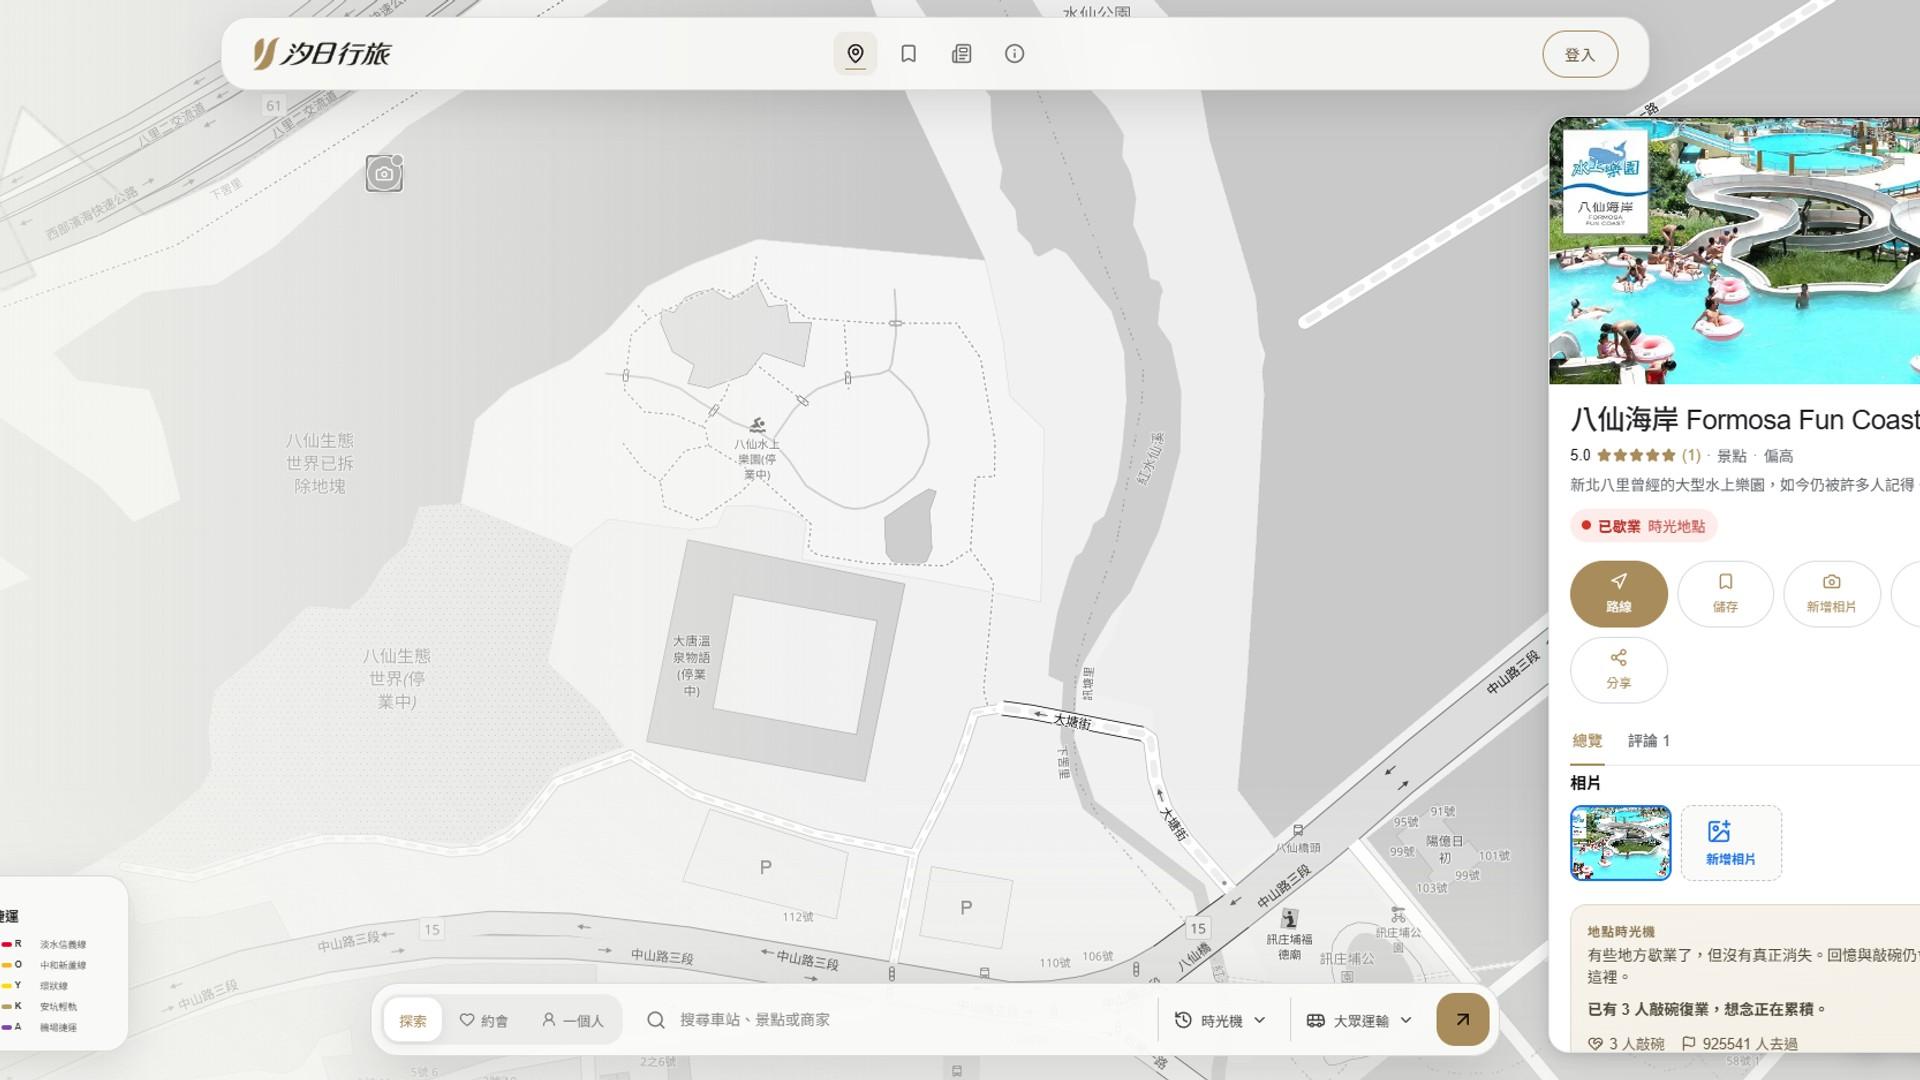Open the info icon in header
The height and width of the screenshot is (1080, 1920).
click(x=1014, y=54)
